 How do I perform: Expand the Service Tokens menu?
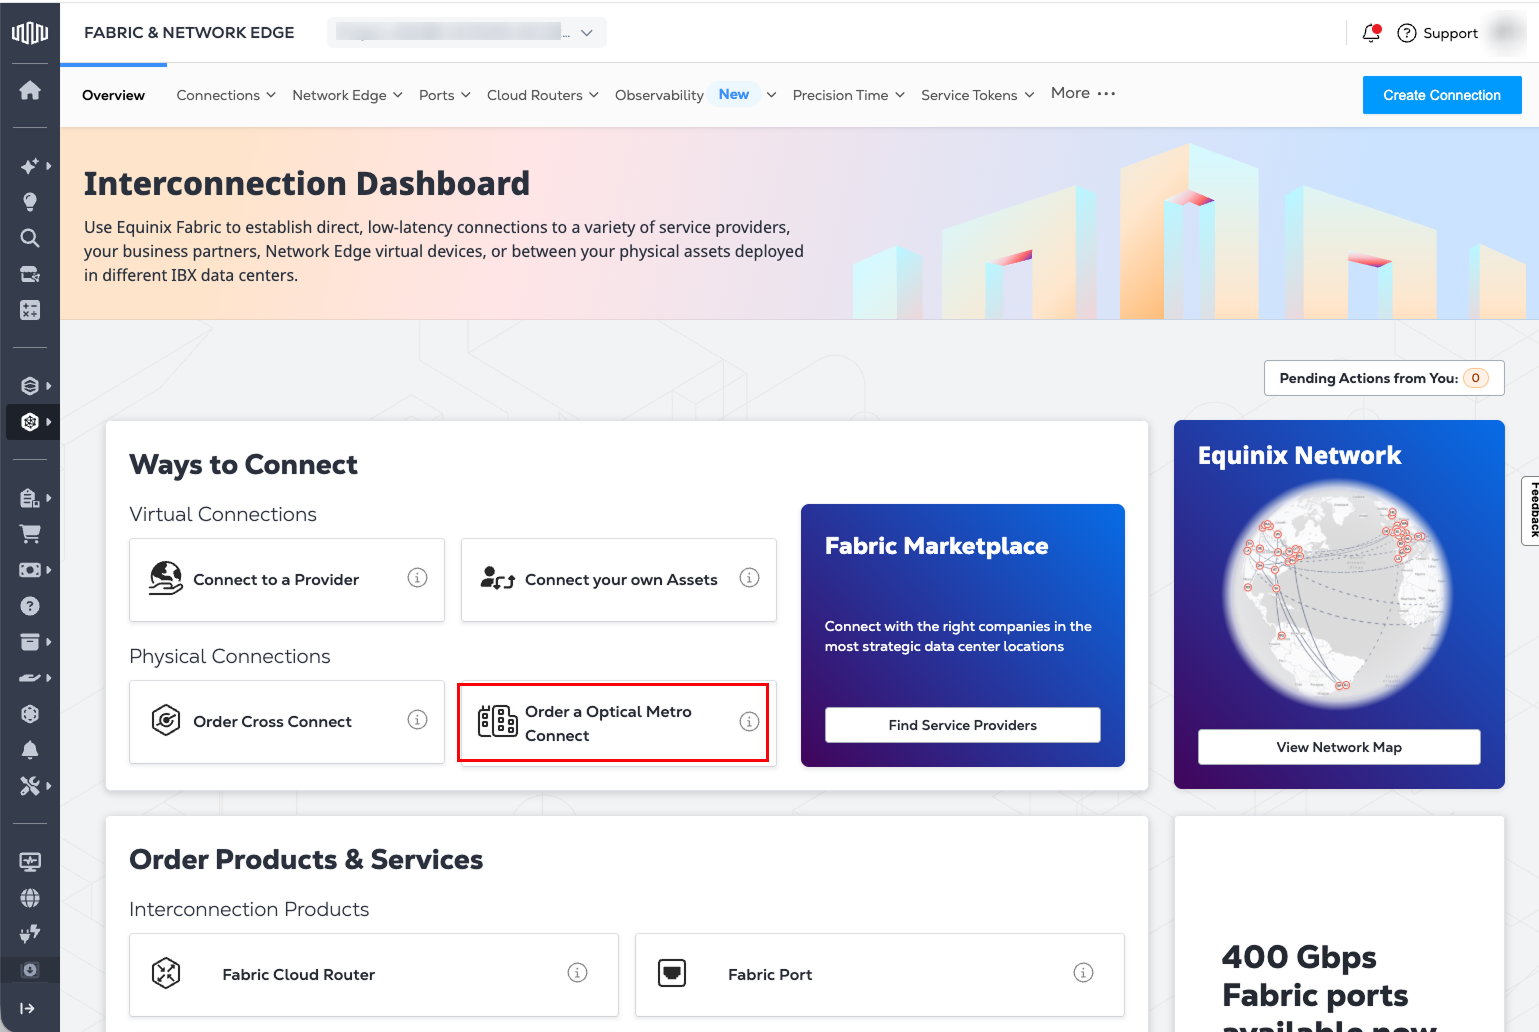977,95
